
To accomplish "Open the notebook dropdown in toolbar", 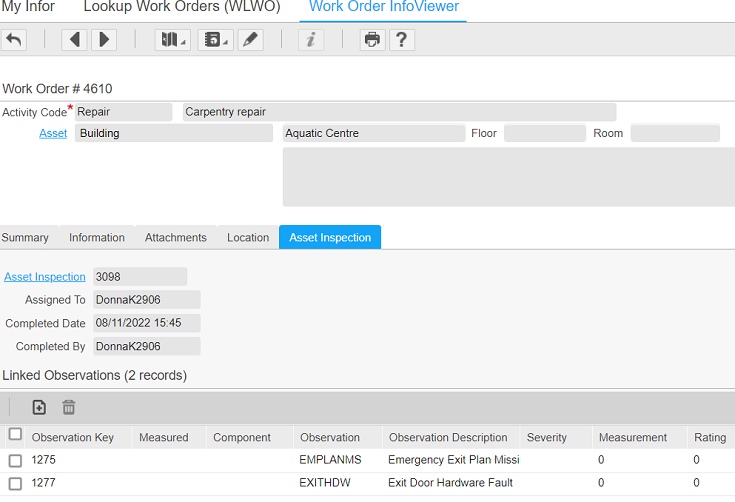I will coord(214,40).
